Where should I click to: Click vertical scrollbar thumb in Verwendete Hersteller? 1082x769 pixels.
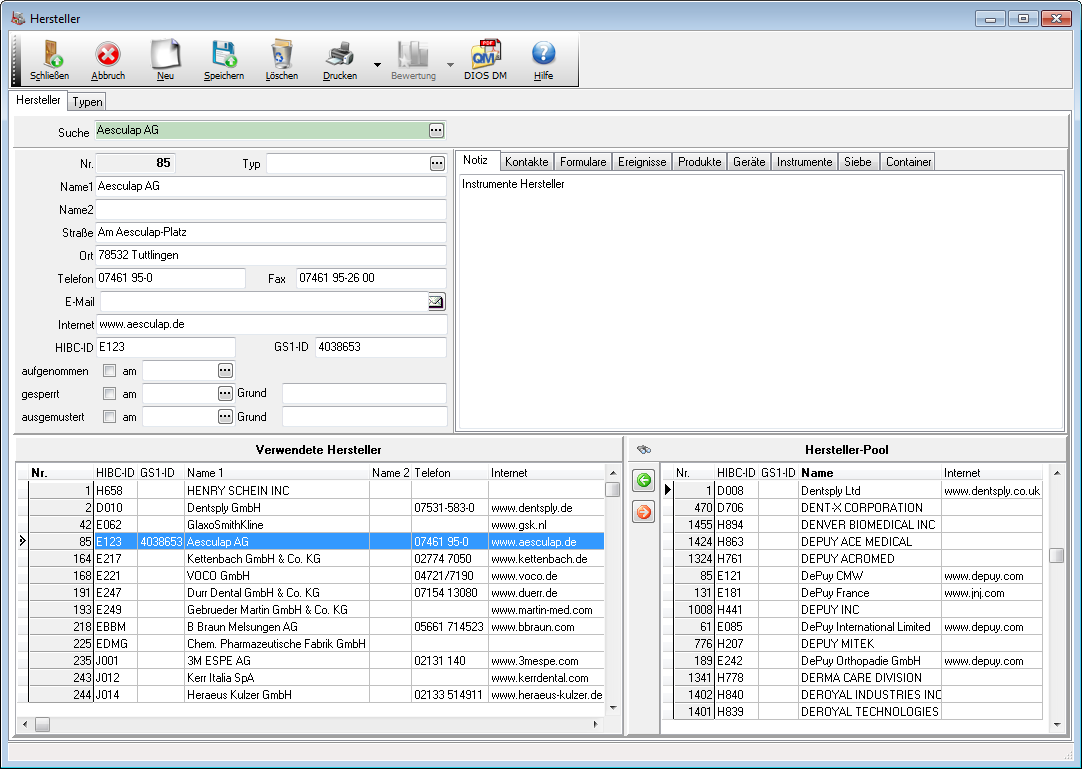612,489
